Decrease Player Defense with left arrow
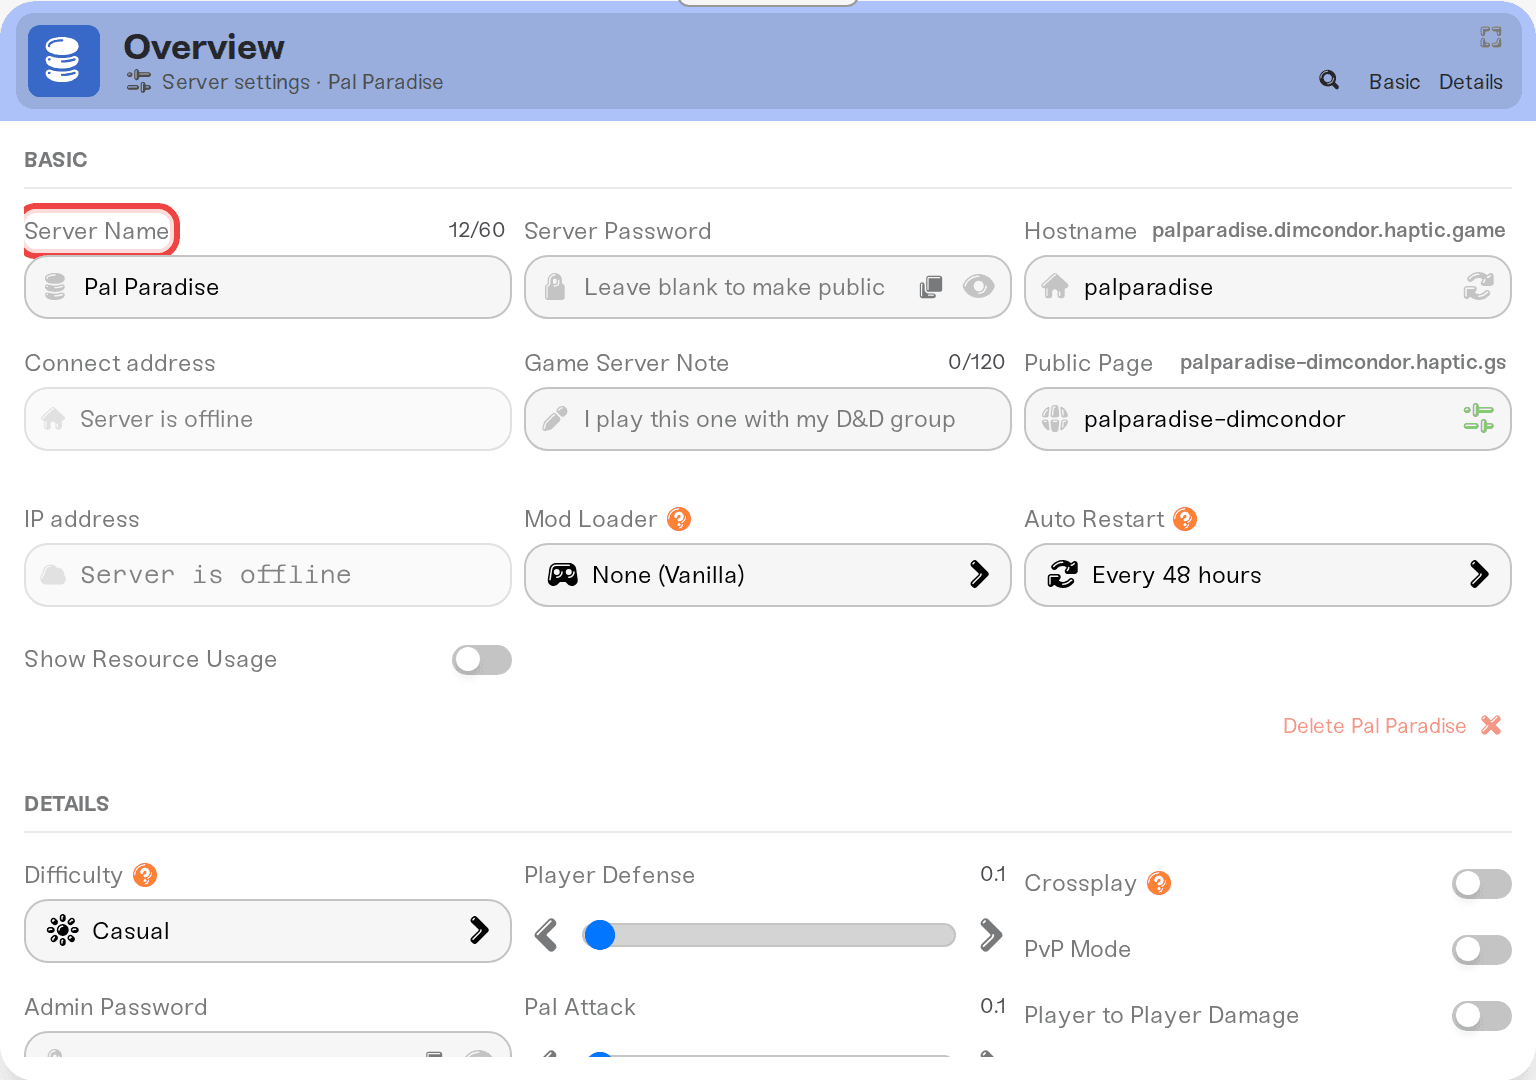 (546, 935)
